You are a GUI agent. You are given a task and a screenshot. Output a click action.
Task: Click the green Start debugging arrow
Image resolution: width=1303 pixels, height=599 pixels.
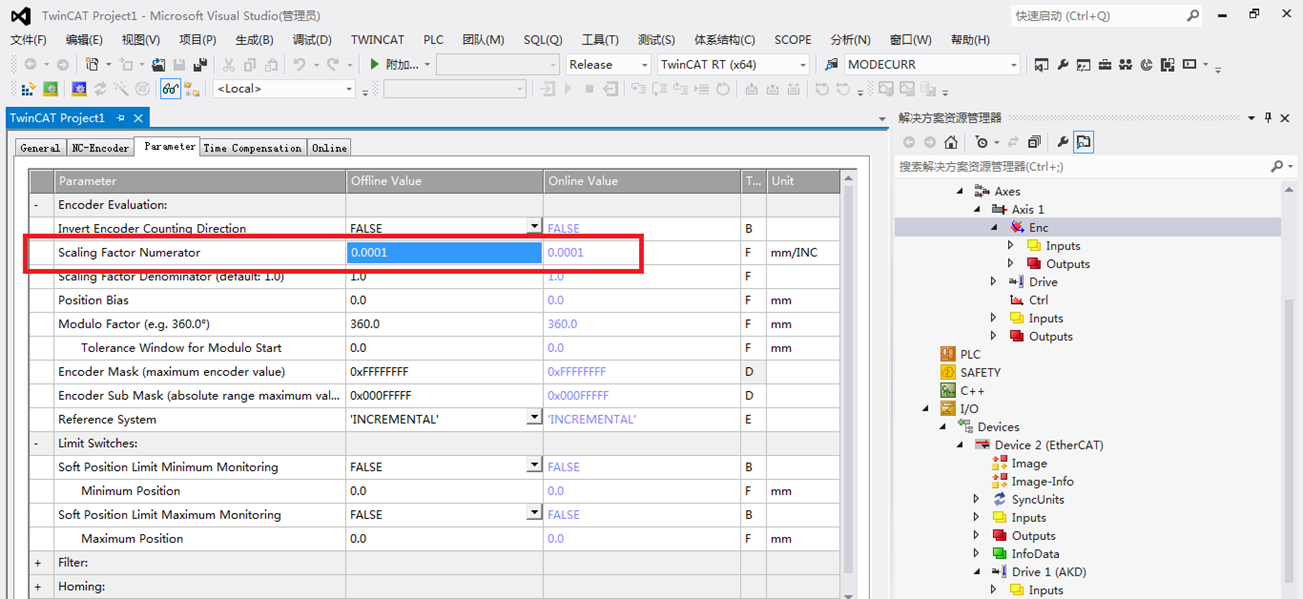pyautogui.click(x=374, y=65)
